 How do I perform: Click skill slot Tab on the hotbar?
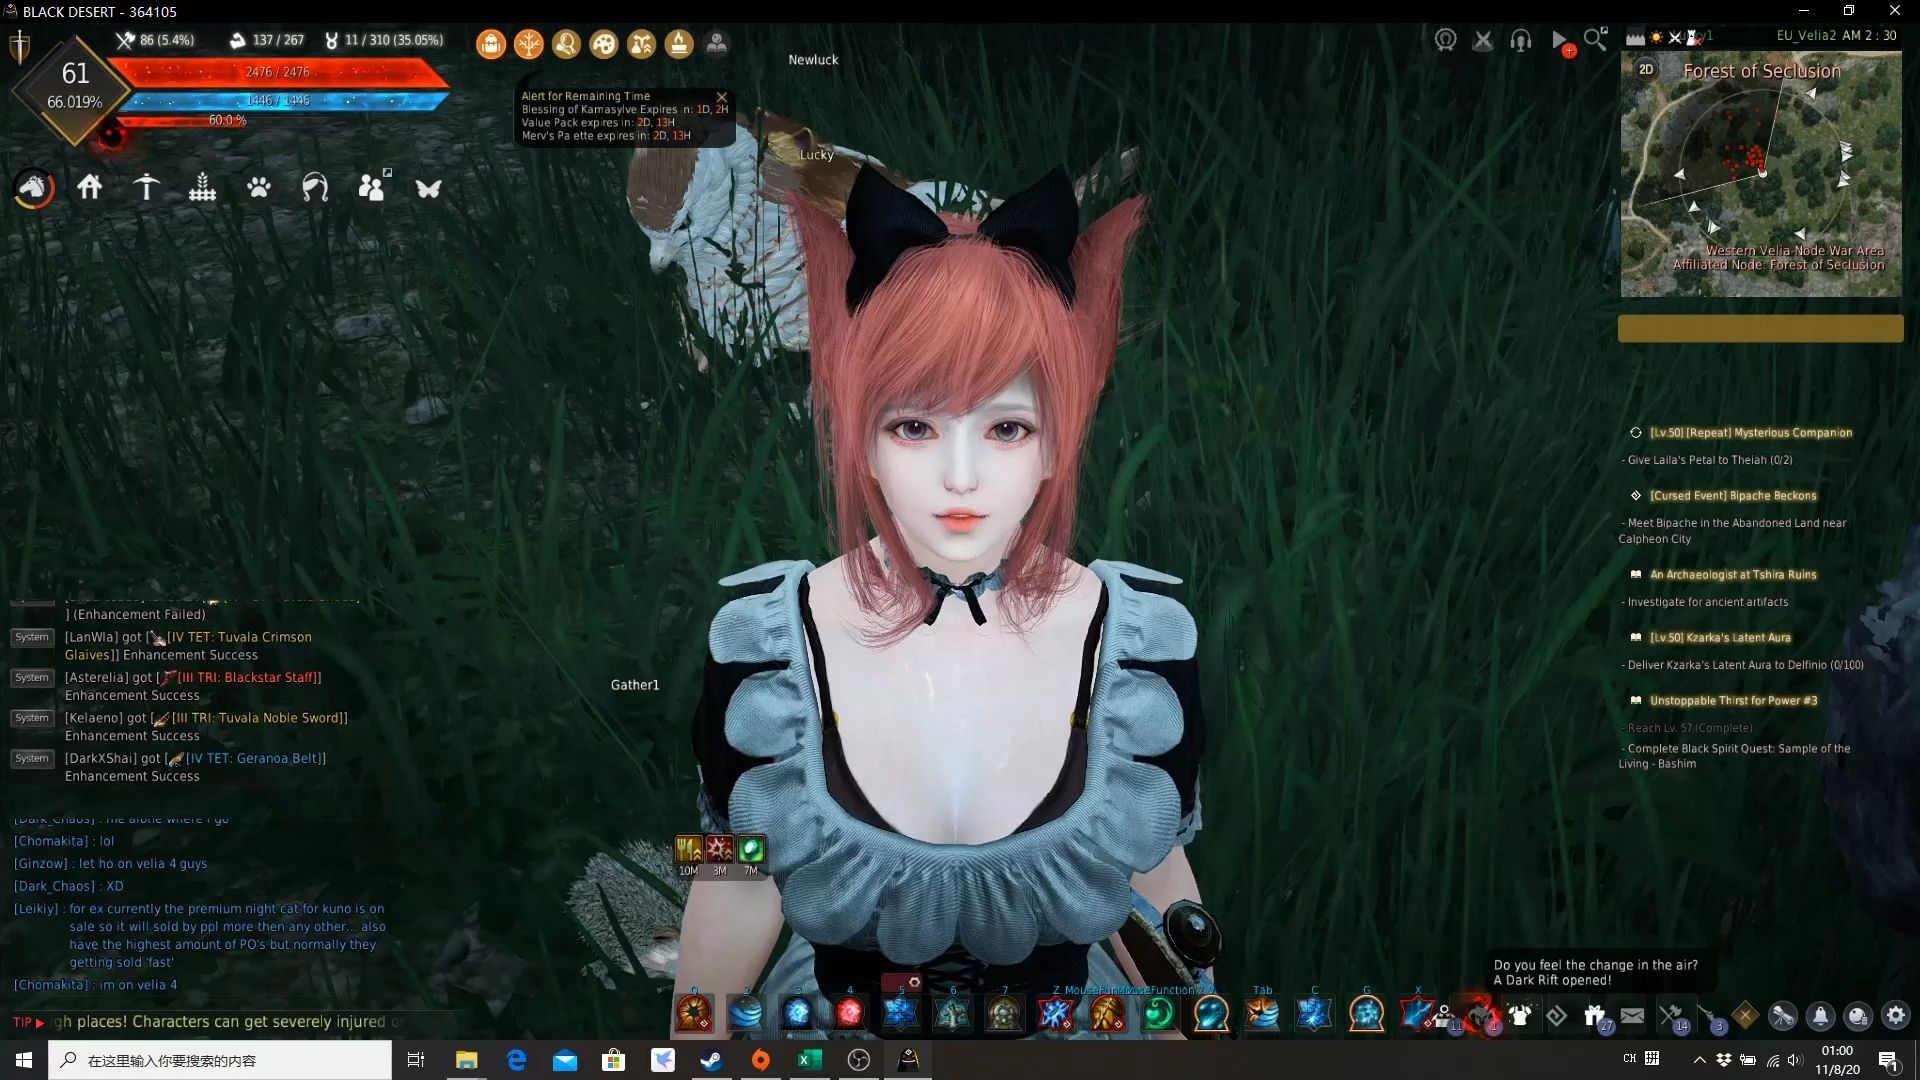(1262, 1013)
